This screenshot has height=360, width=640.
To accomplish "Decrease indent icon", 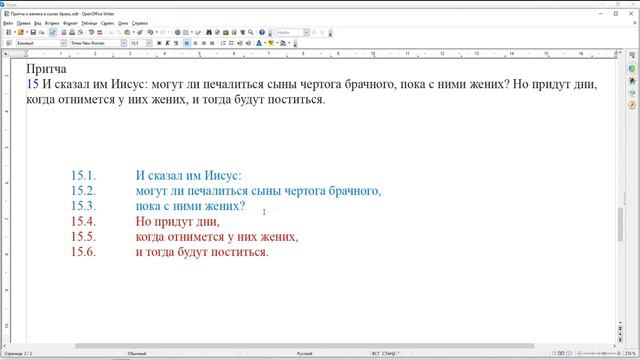I will pos(240,43).
